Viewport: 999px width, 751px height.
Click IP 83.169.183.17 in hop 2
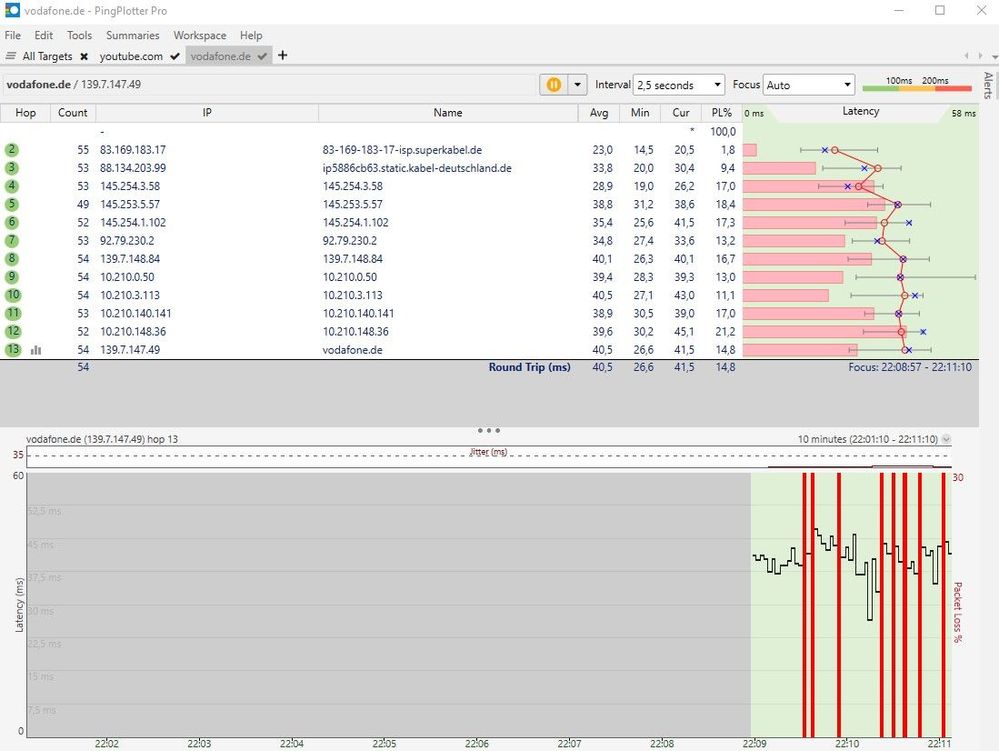(x=133, y=150)
